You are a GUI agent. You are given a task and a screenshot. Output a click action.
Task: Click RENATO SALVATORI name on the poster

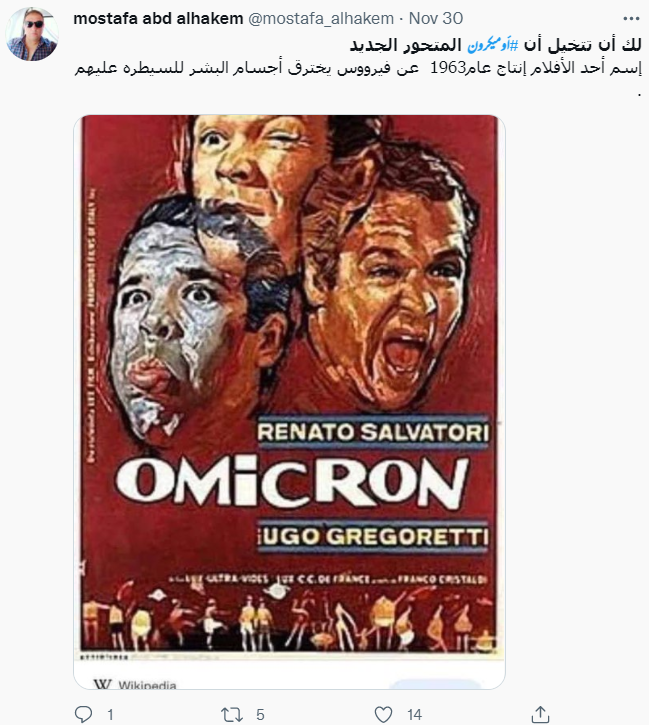point(373,433)
